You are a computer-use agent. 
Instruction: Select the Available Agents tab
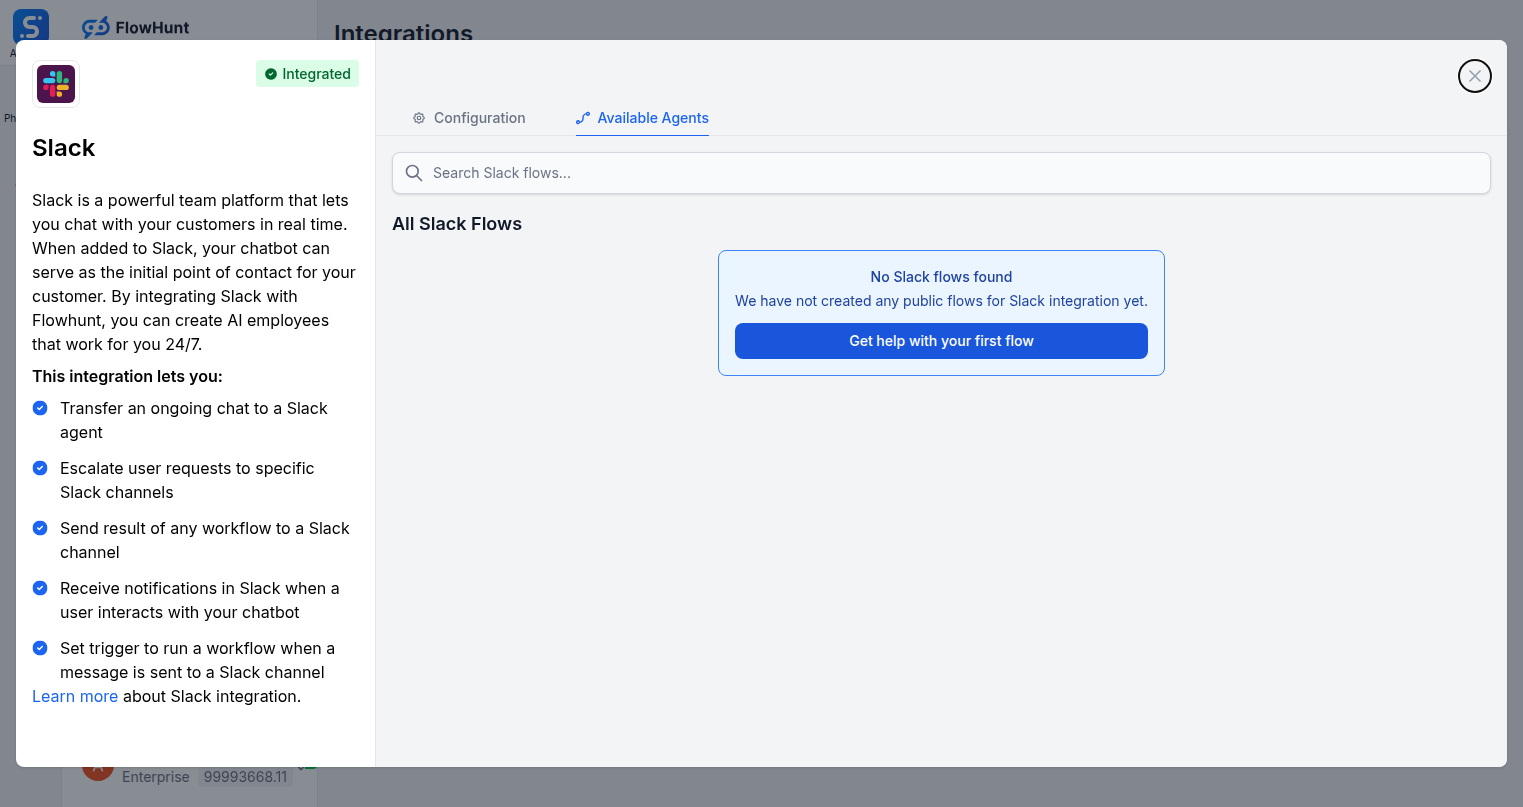coord(652,117)
